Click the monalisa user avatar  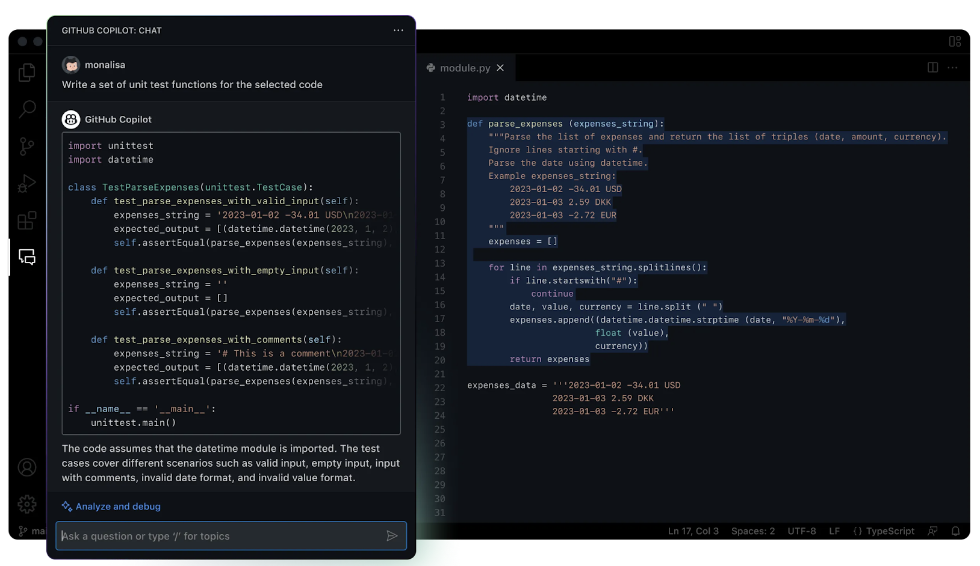pyautogui.click(x=71, y=64)
